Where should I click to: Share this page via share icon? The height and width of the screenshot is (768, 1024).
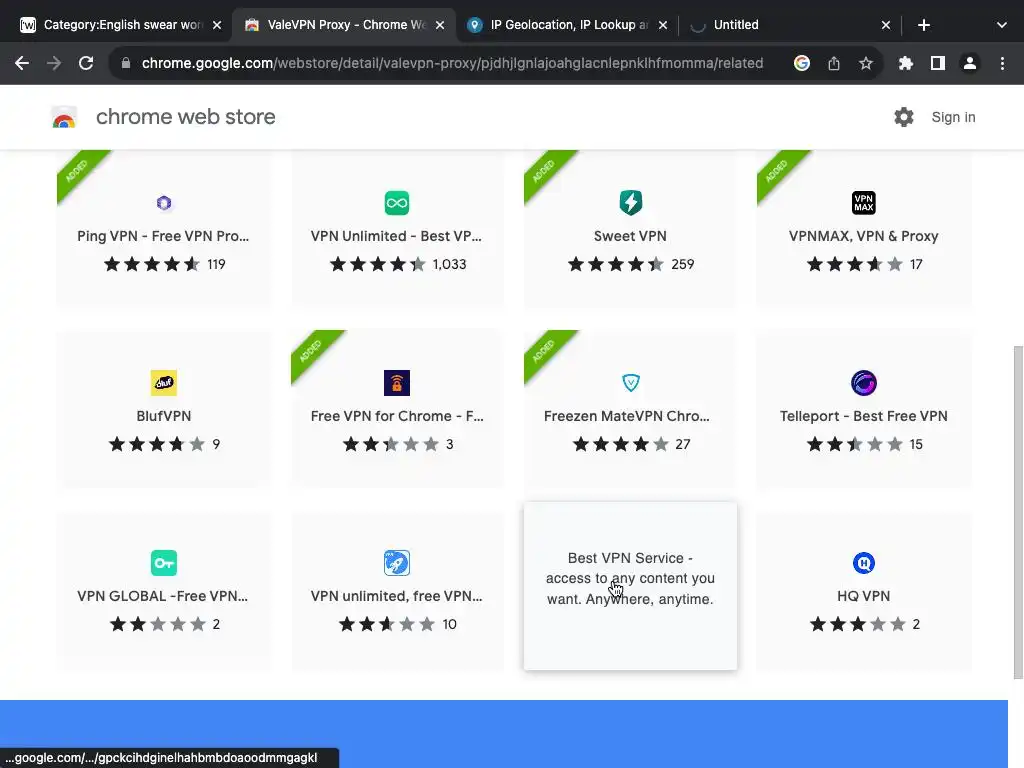pyautogui.click(x=834, y=63)
